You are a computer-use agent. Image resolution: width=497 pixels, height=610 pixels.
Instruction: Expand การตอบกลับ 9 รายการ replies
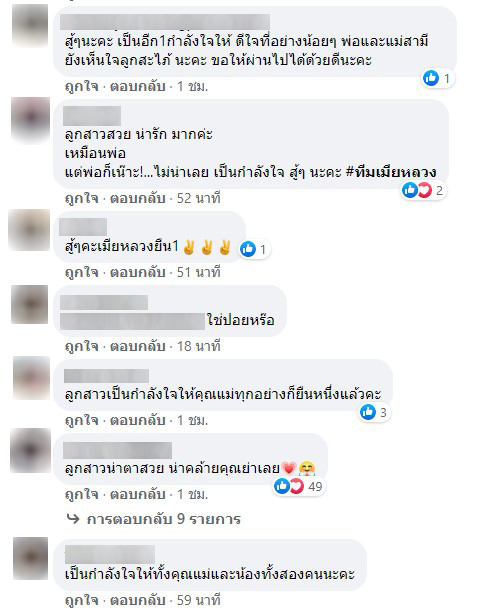(163, 519)
